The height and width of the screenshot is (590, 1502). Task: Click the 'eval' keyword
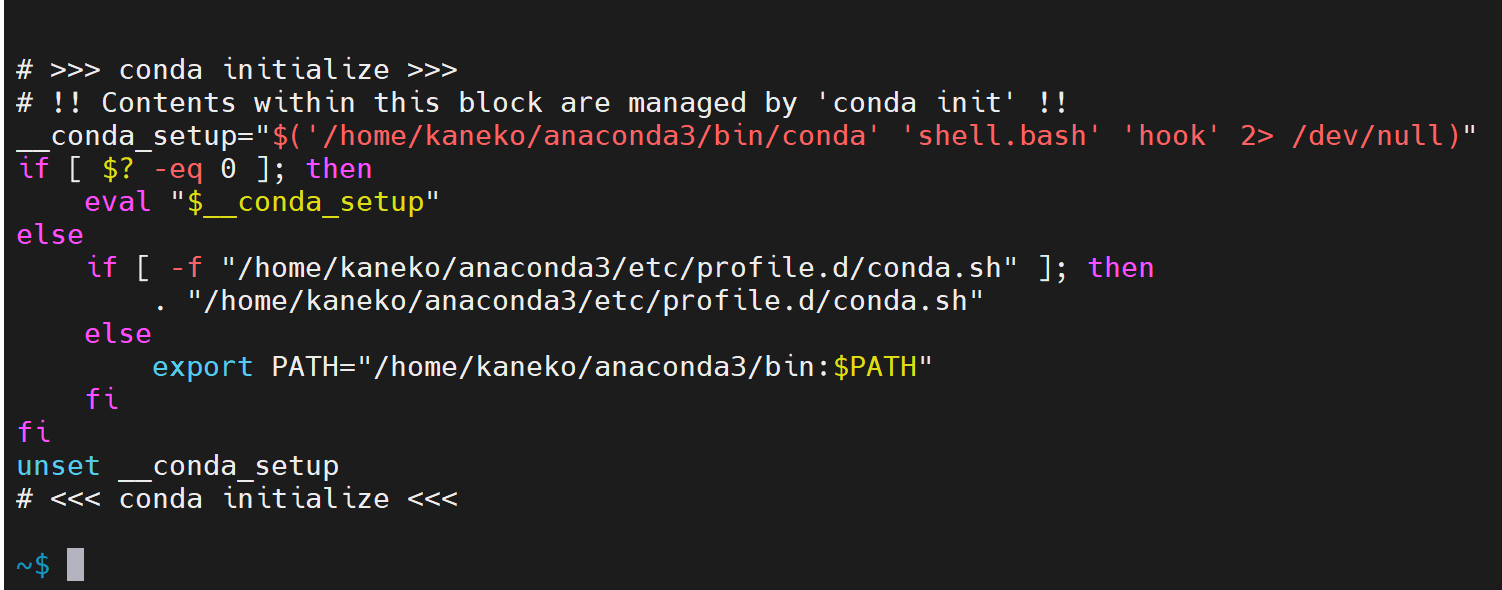[118, 202]
